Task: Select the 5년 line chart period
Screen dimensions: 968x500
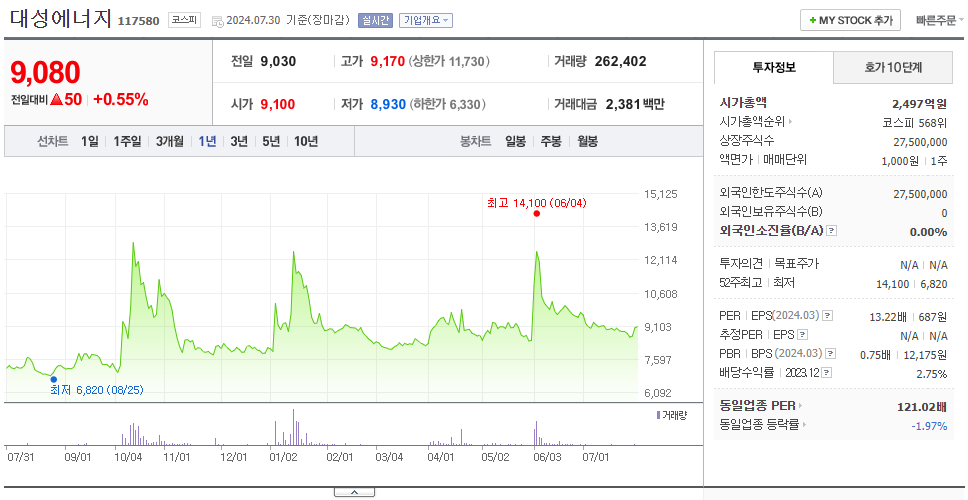Action: pos(271,141)
